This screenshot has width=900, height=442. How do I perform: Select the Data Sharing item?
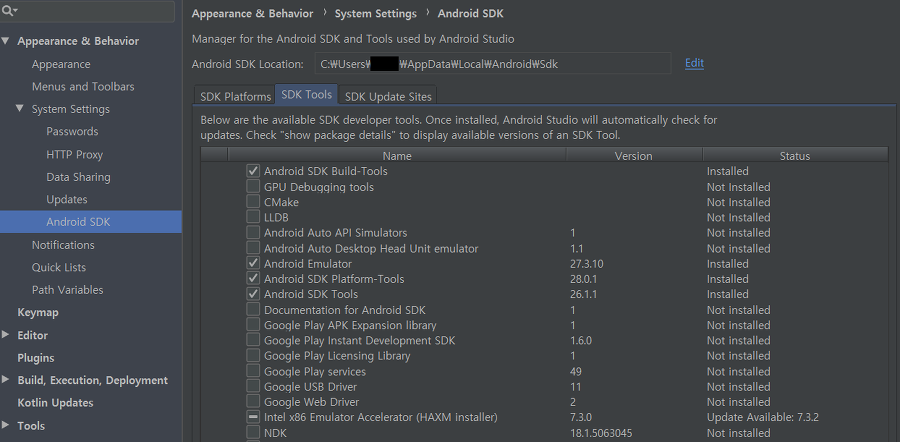point(78,177)
